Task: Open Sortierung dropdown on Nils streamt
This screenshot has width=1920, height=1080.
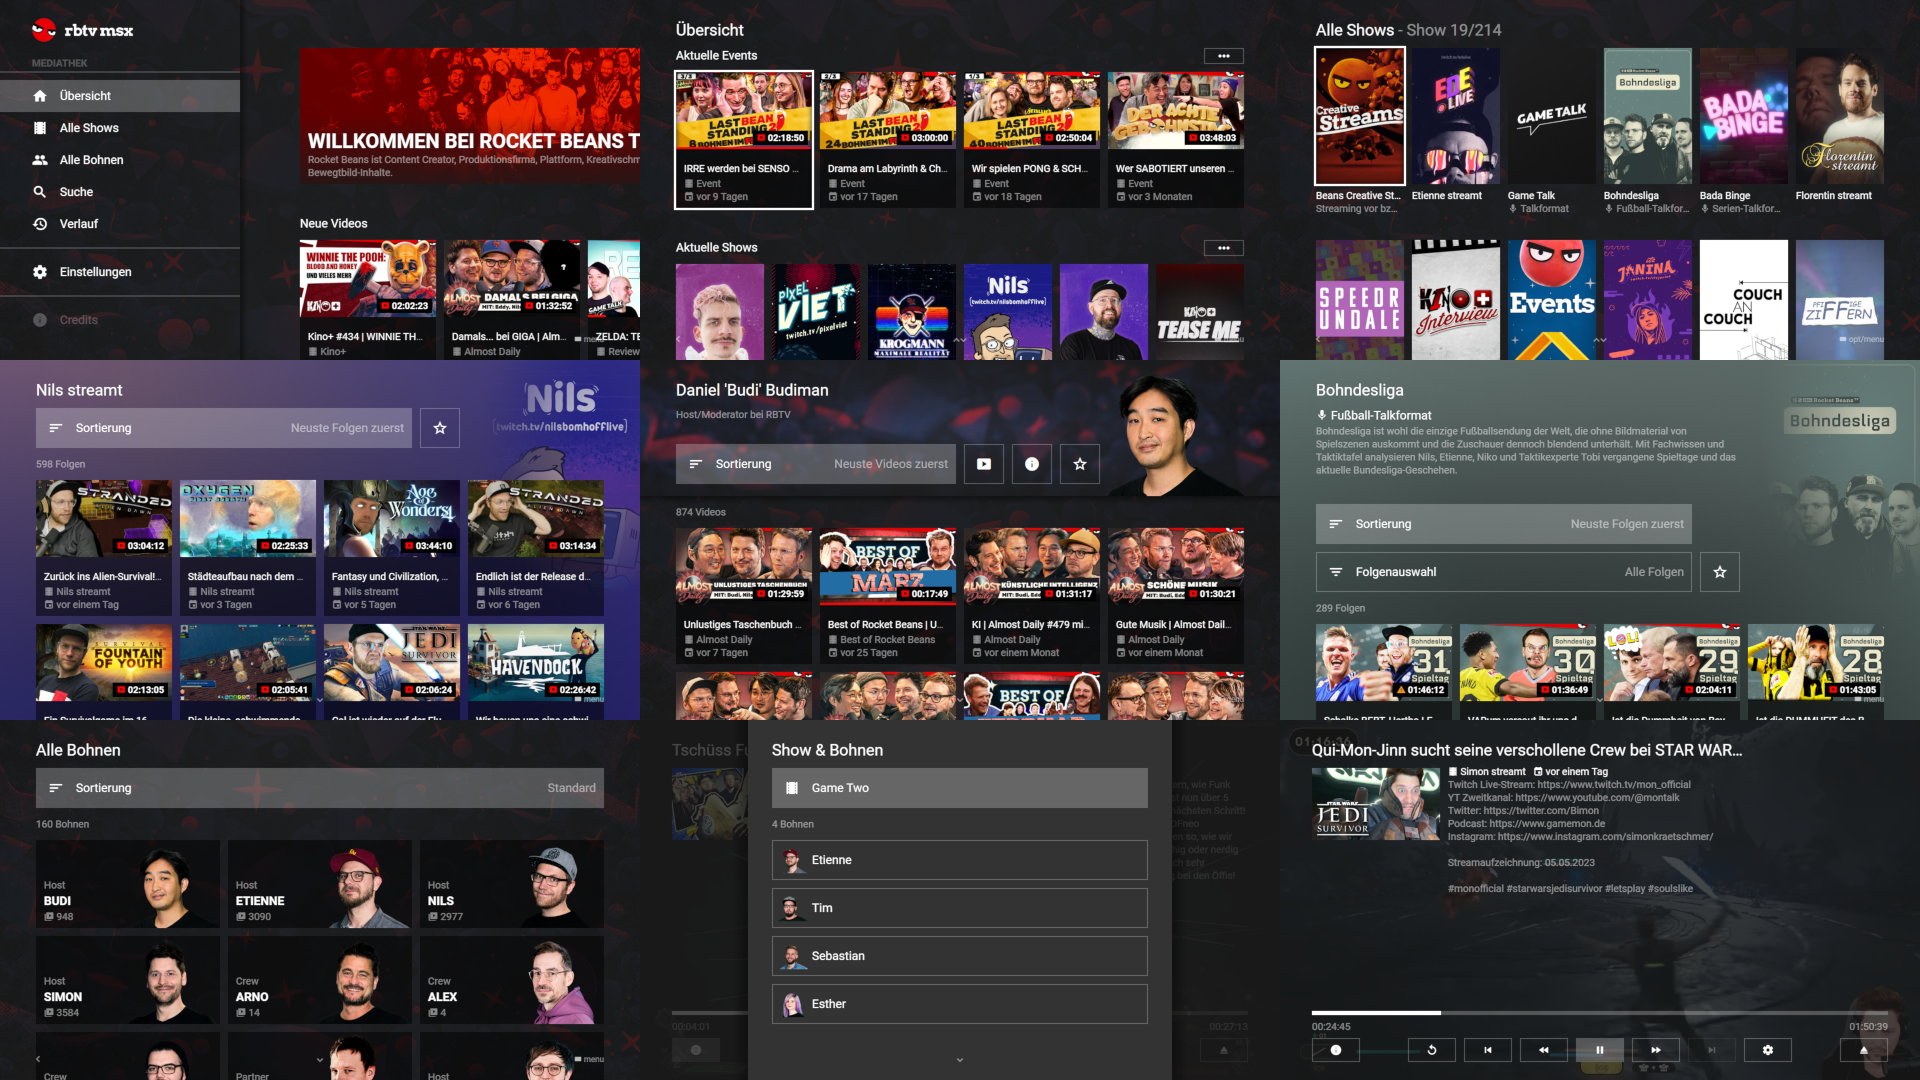Action: [224, 428]
